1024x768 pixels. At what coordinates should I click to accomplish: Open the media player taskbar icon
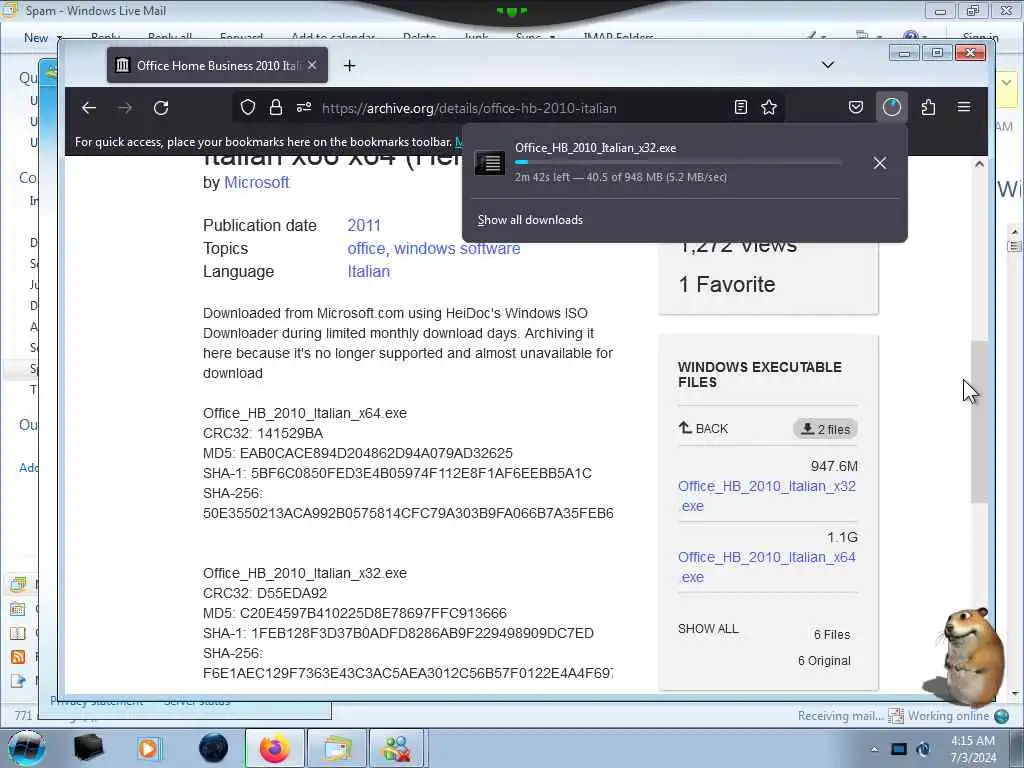[148, 748]
